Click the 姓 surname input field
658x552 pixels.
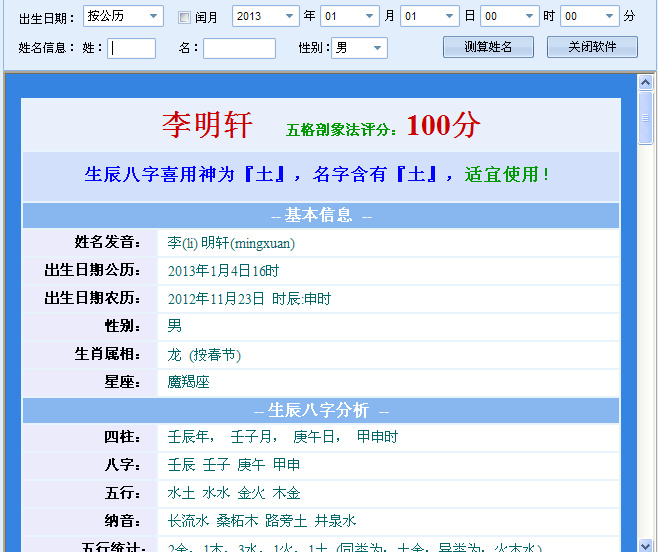(132, 48)
